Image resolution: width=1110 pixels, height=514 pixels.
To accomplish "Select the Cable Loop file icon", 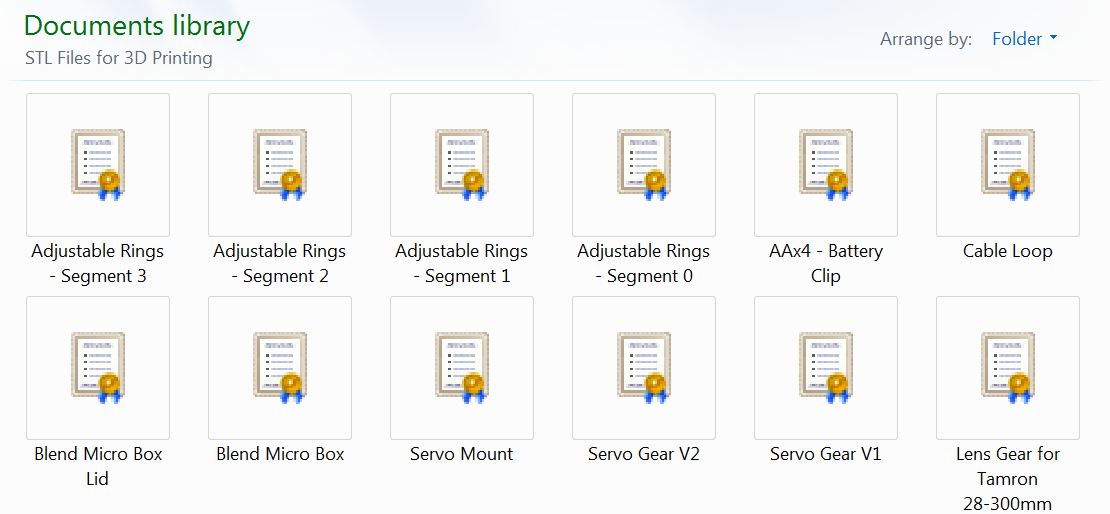I will pyautogui.click(x=1007, y=165).
